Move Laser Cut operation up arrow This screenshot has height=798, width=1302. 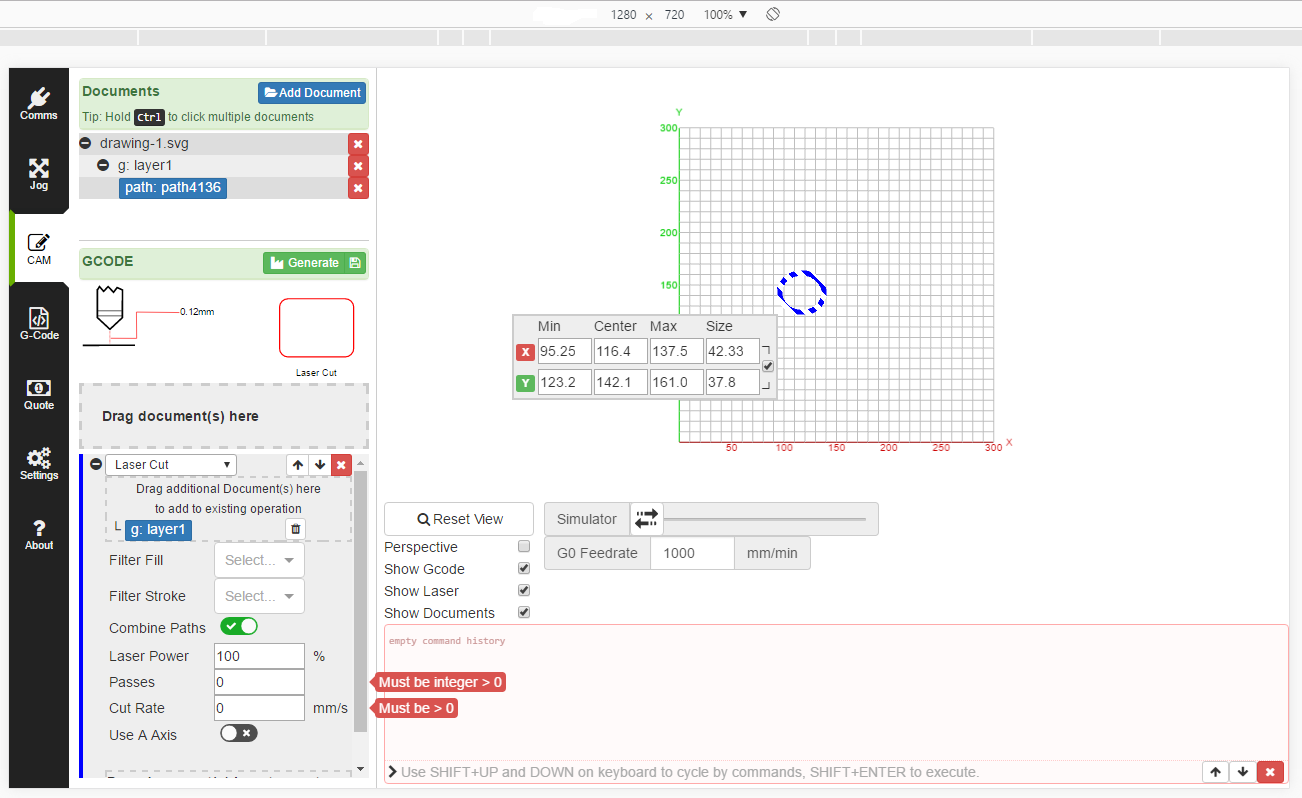[298, 465]
